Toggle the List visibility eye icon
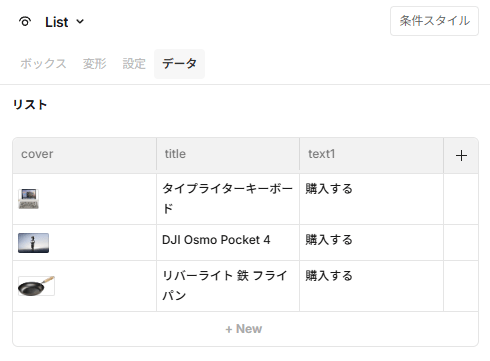Screen dimensions: 490x361 [25, 22]
